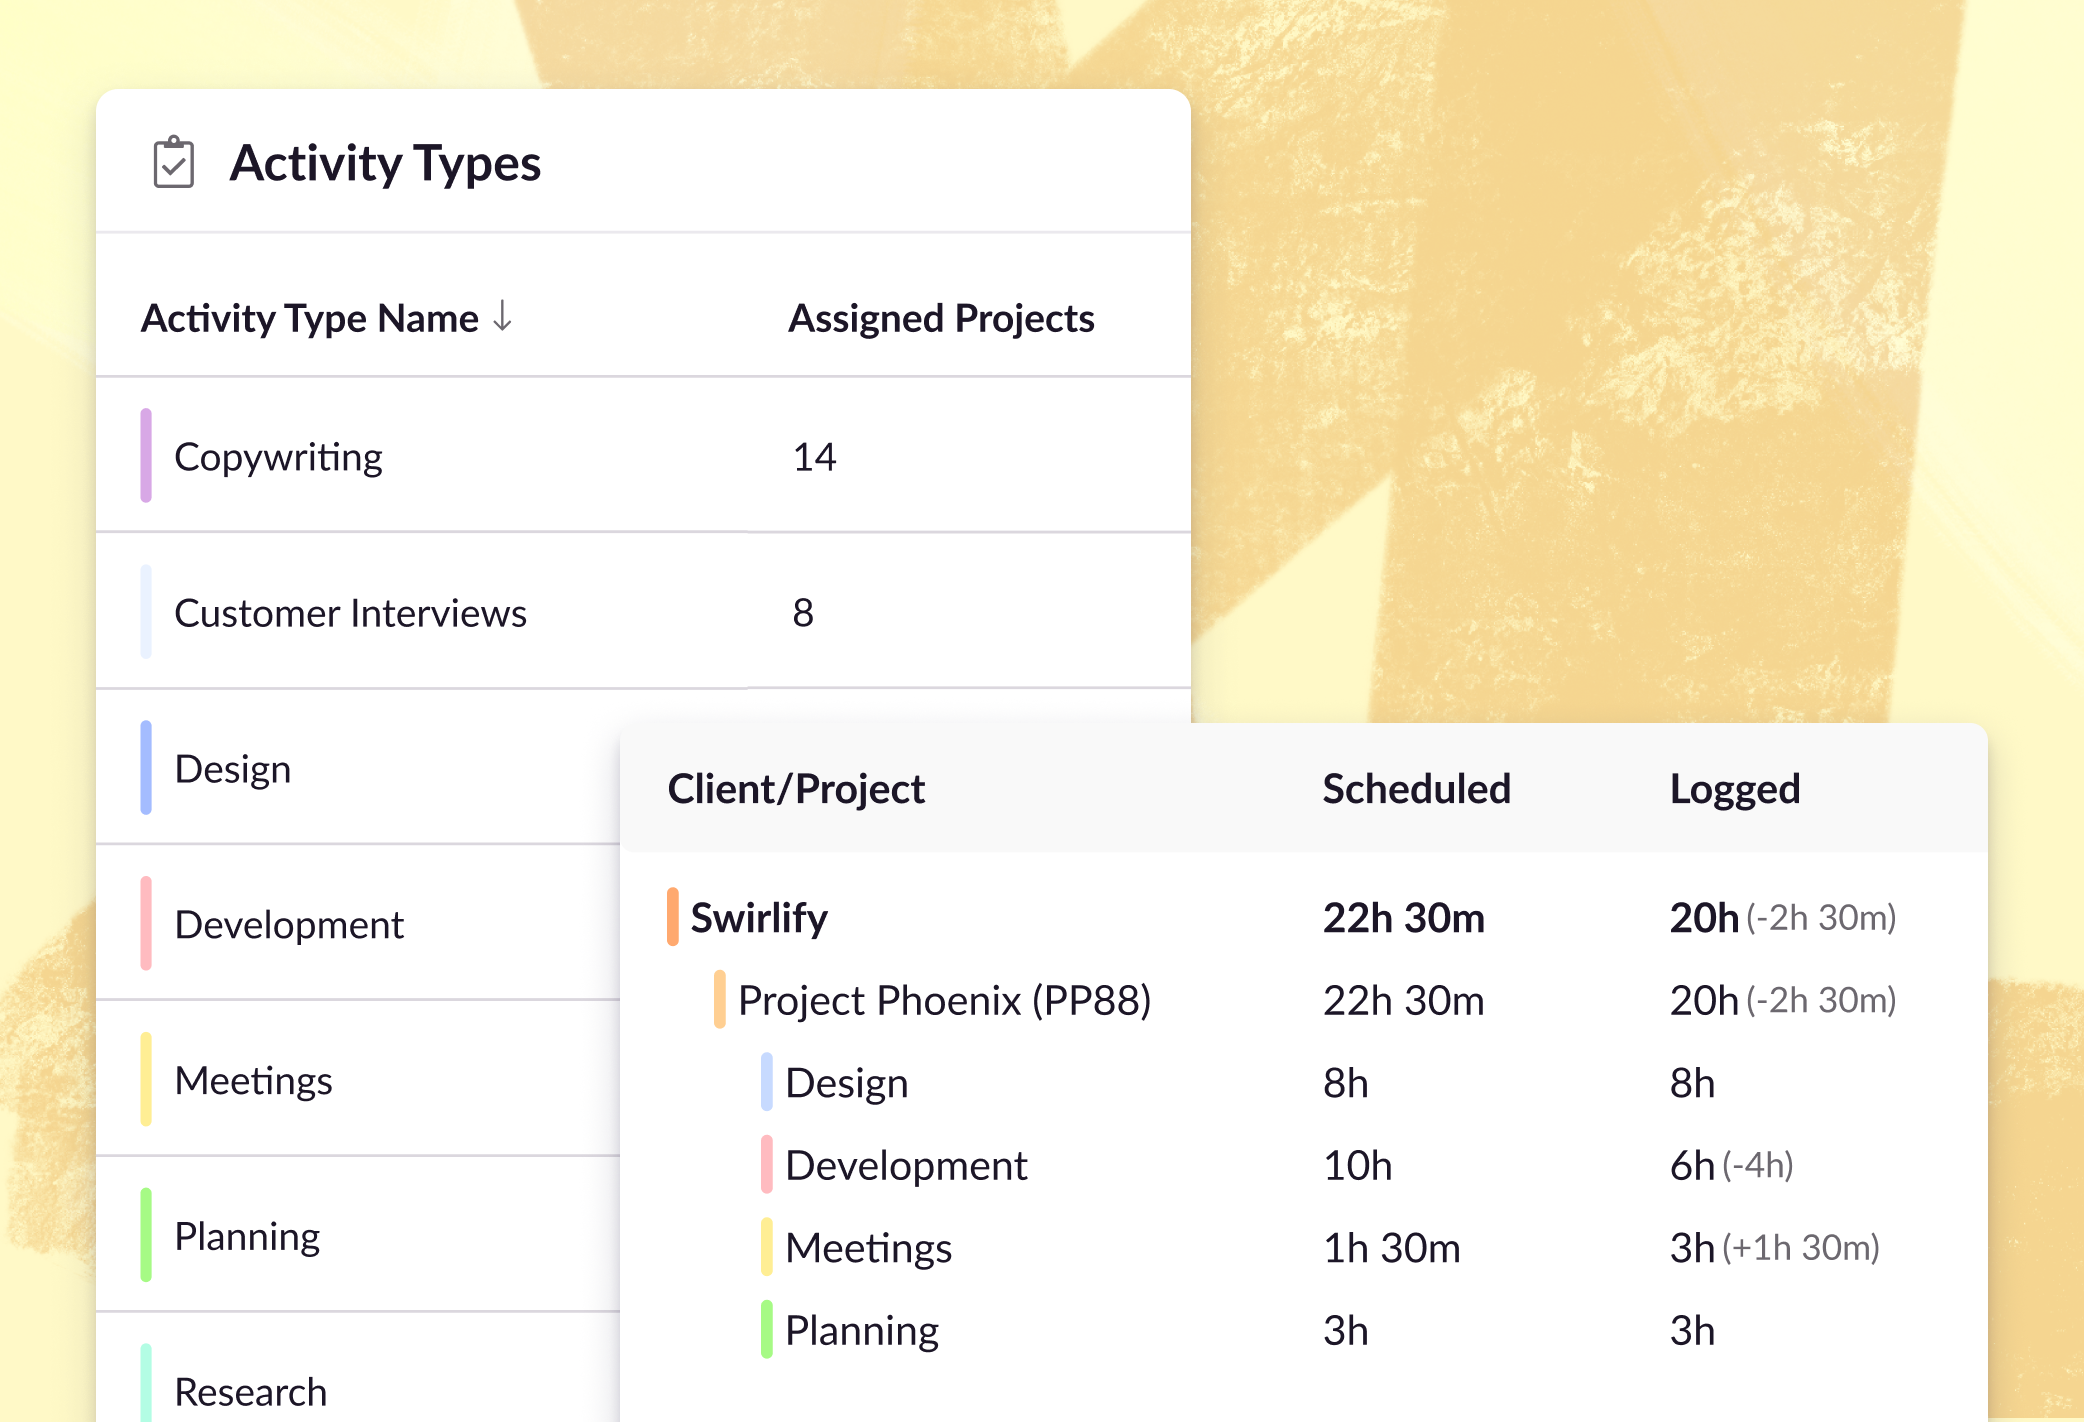Viewport: 2084px width, 1422px height.
Task: Click Development logged value 6h (-4h)
Action: tap(1731, 1166)
